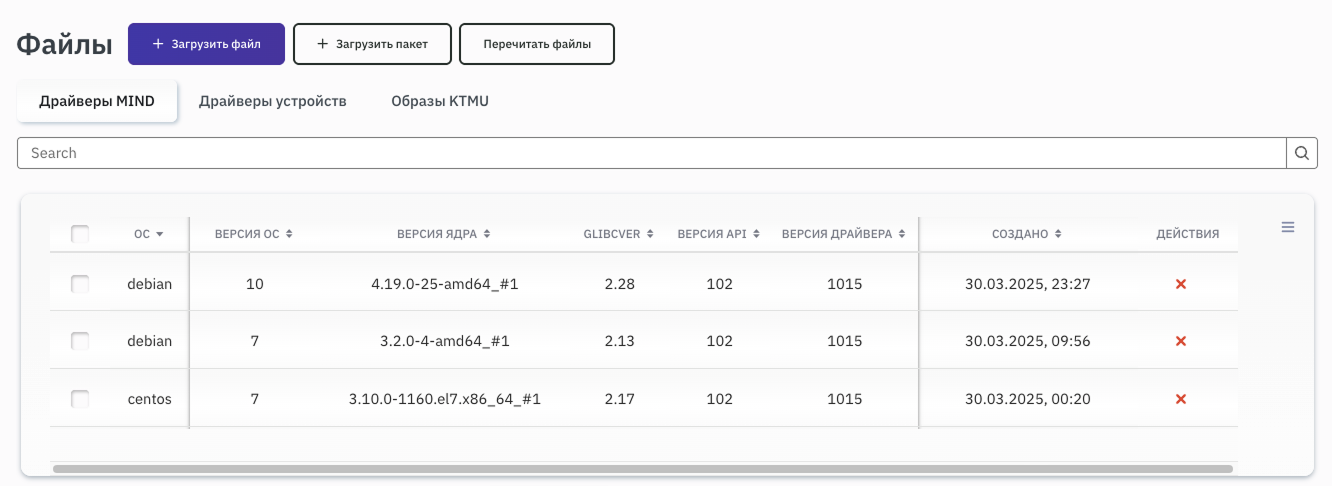This screenshot has width=1332, height=486.
Task: Sort by Версия драйвера column header
Action: tap(843, 234)
